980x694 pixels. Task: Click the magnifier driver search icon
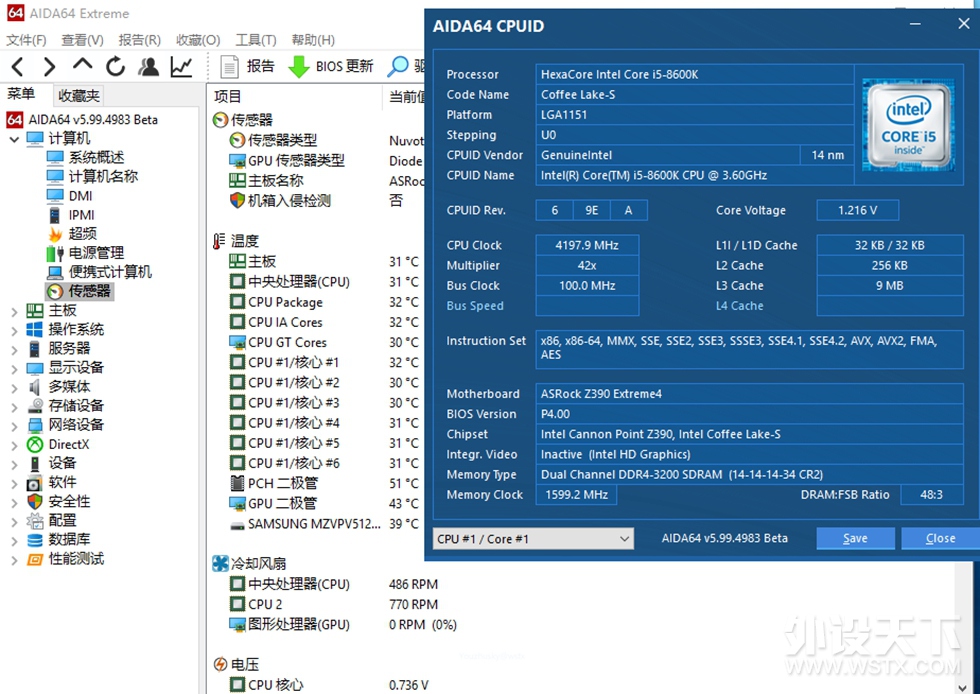tap(398, 66)
